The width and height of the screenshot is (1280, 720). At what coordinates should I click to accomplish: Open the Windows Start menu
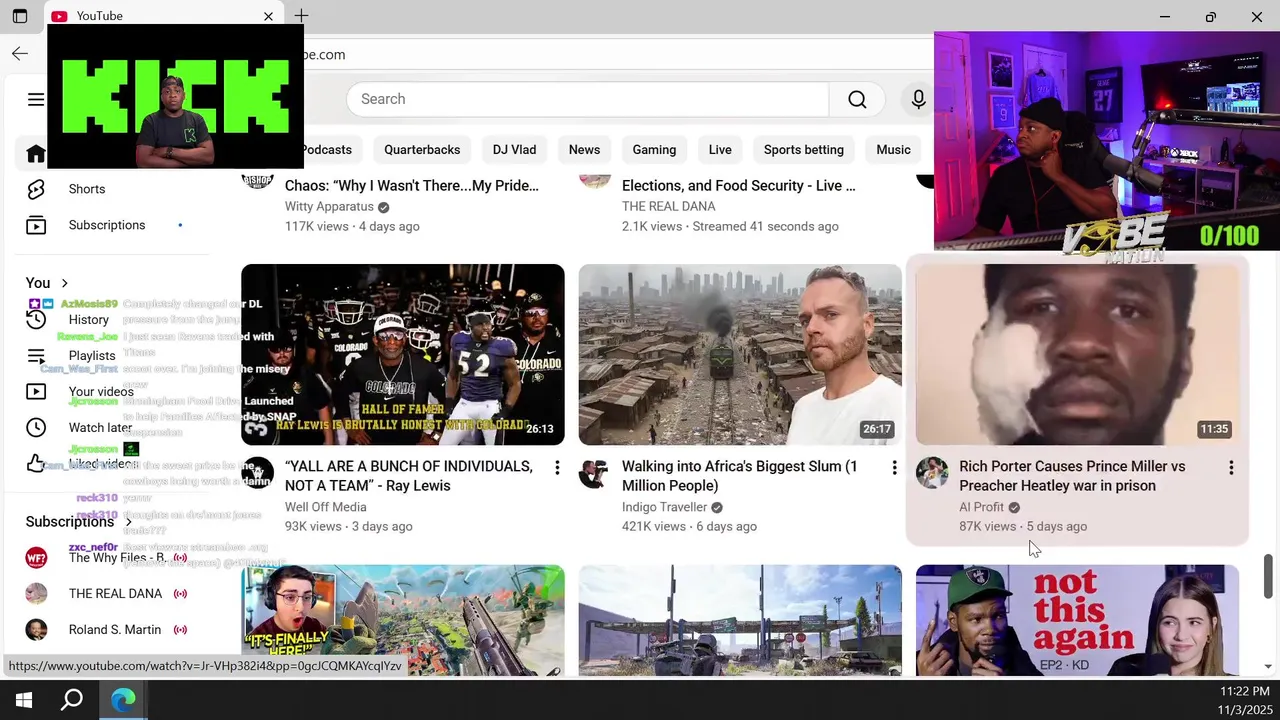point(24,700)
